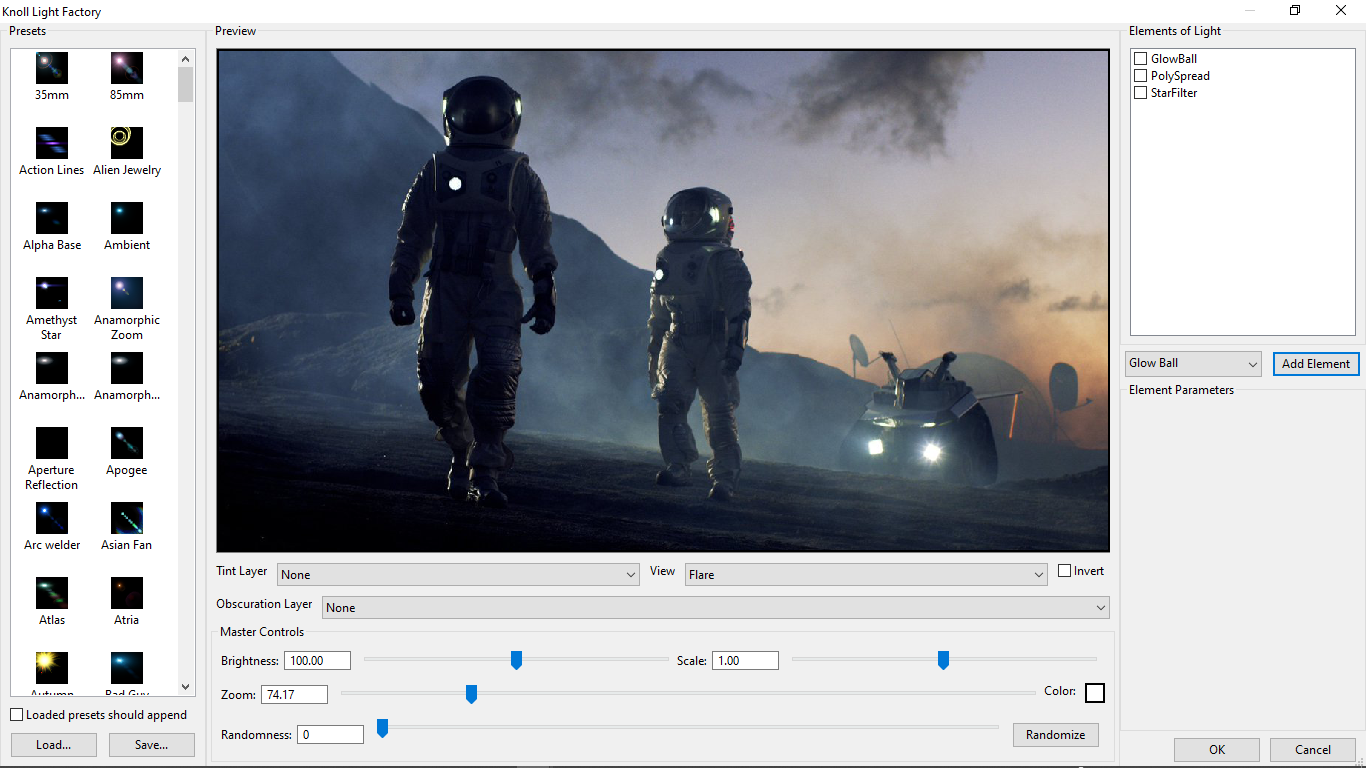
Task: Enable the PolySpread element checkbox
Action: (1140, 76)
